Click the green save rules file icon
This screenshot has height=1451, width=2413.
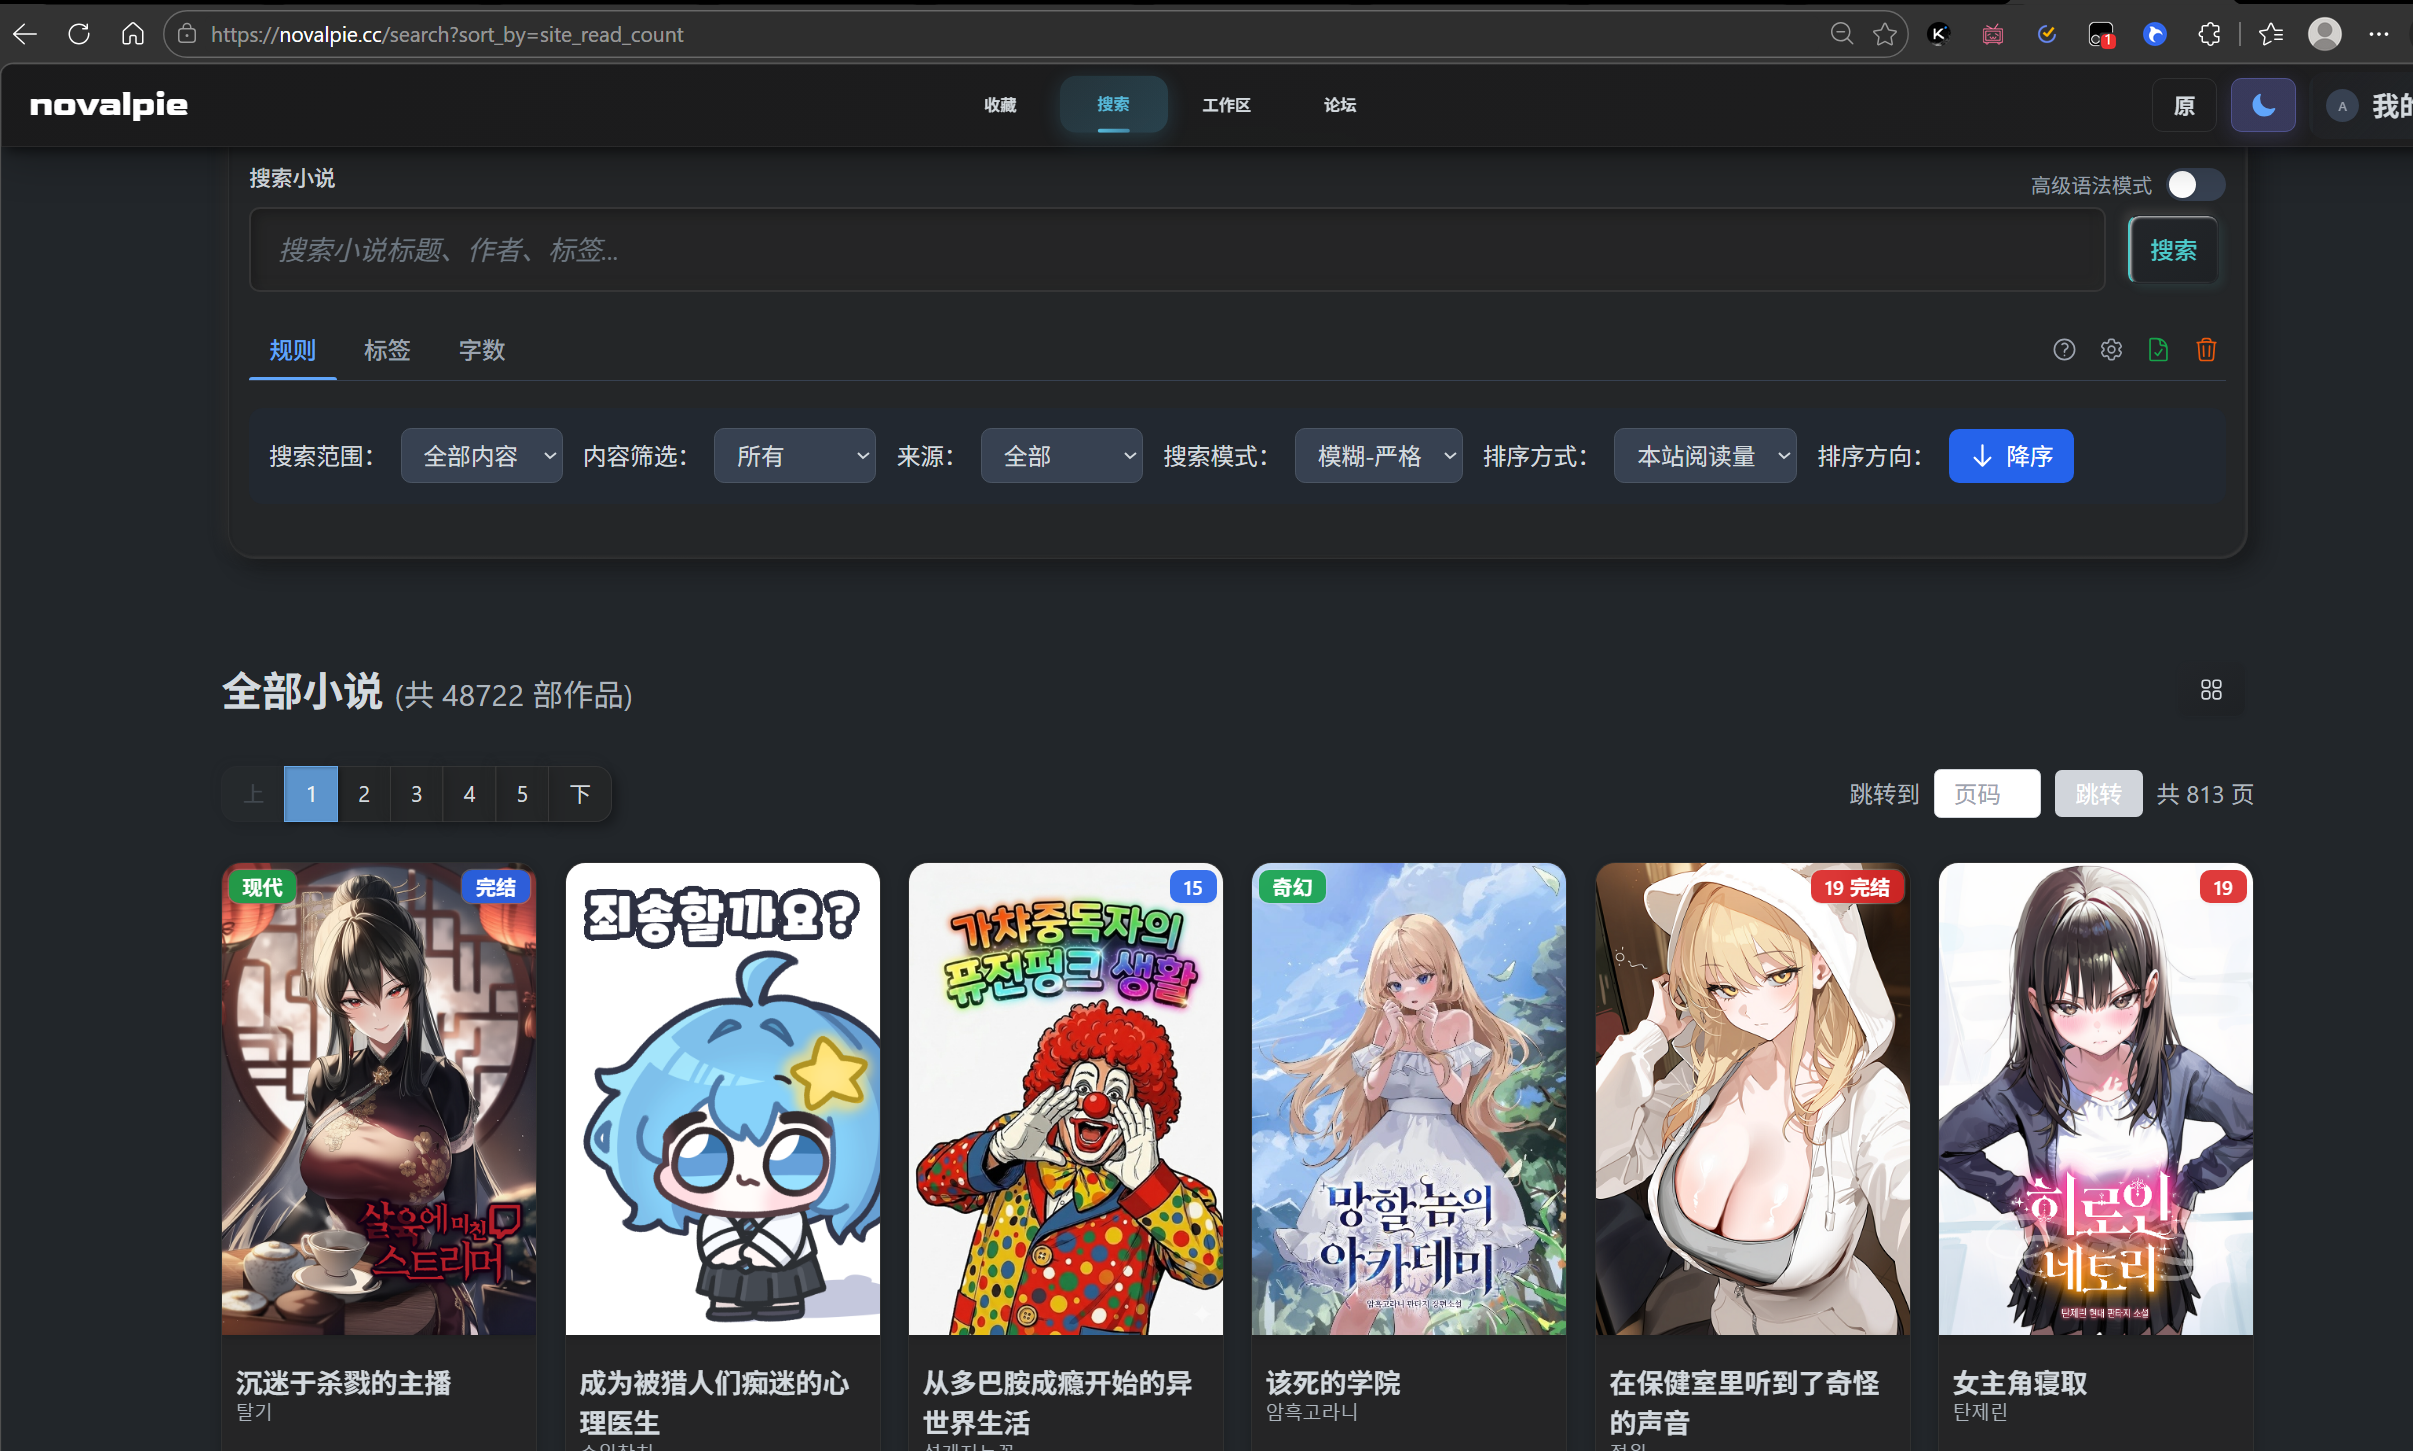click(2158, 350)
